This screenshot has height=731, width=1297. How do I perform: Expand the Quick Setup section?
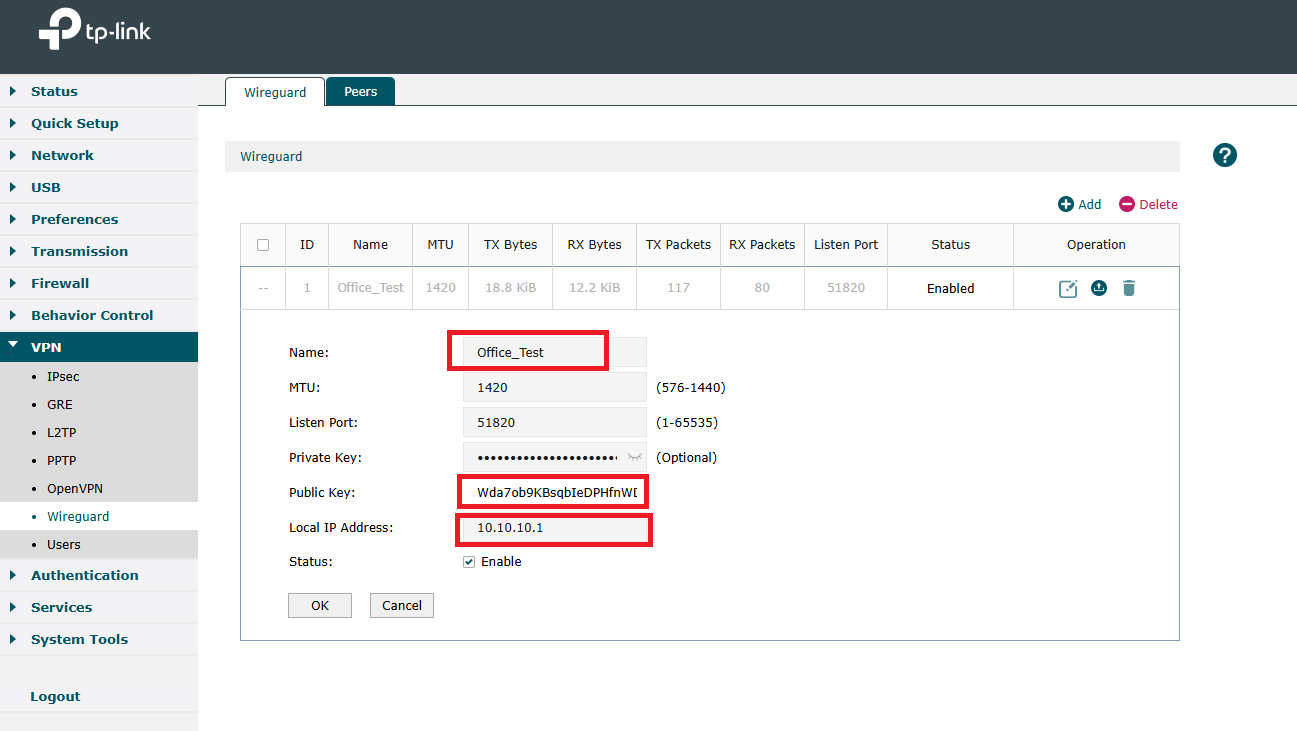[x=99, y=123]
